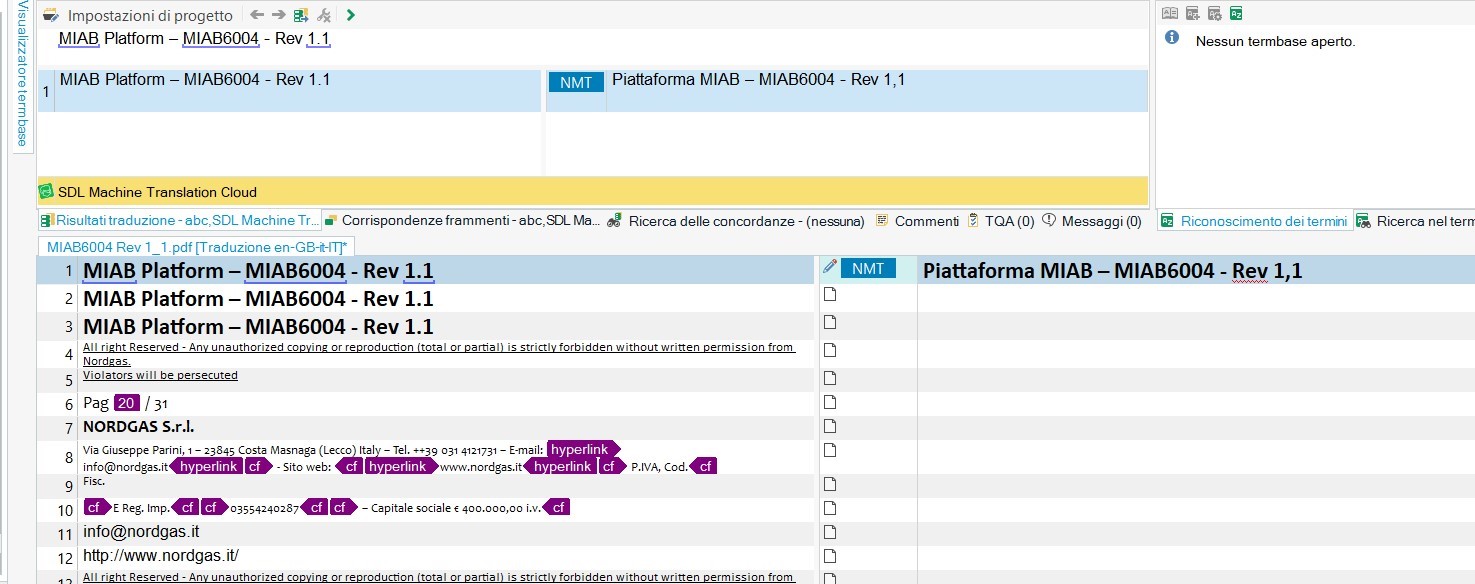Click the source text of segment 3
The image size is (1475, 584).
pos(258,327)
